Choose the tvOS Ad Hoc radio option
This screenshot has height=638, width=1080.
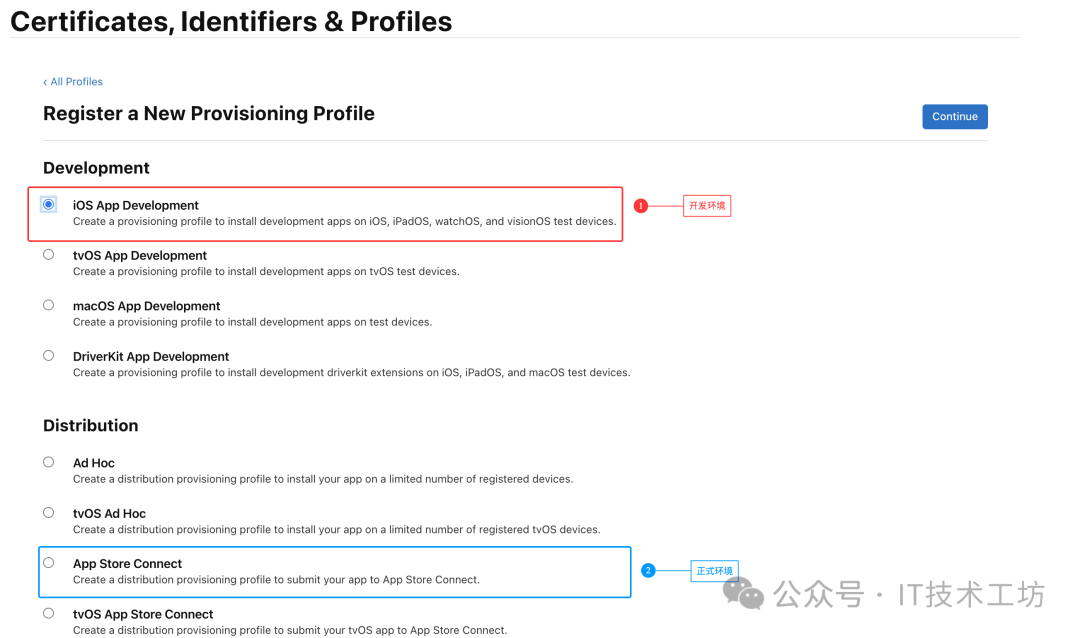(x=48, y=512)
